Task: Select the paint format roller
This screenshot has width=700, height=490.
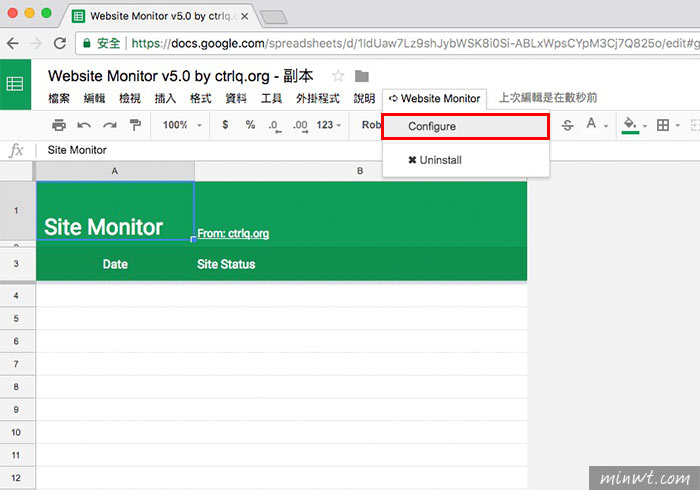Action: coord(135,125)
